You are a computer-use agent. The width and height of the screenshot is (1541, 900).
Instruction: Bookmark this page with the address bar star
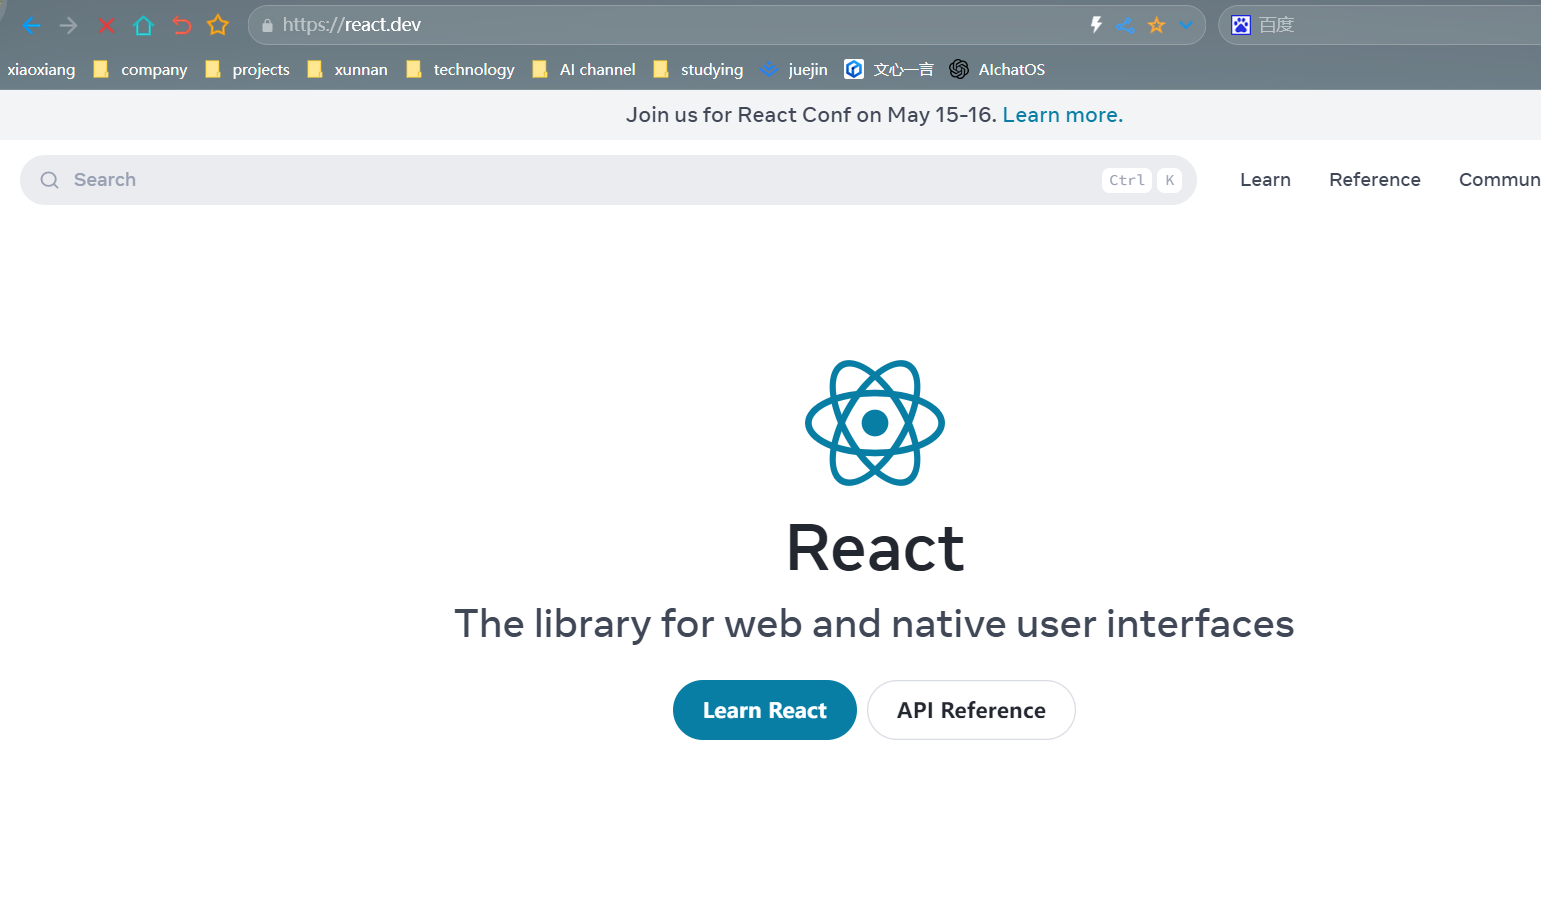[1157, 25]
